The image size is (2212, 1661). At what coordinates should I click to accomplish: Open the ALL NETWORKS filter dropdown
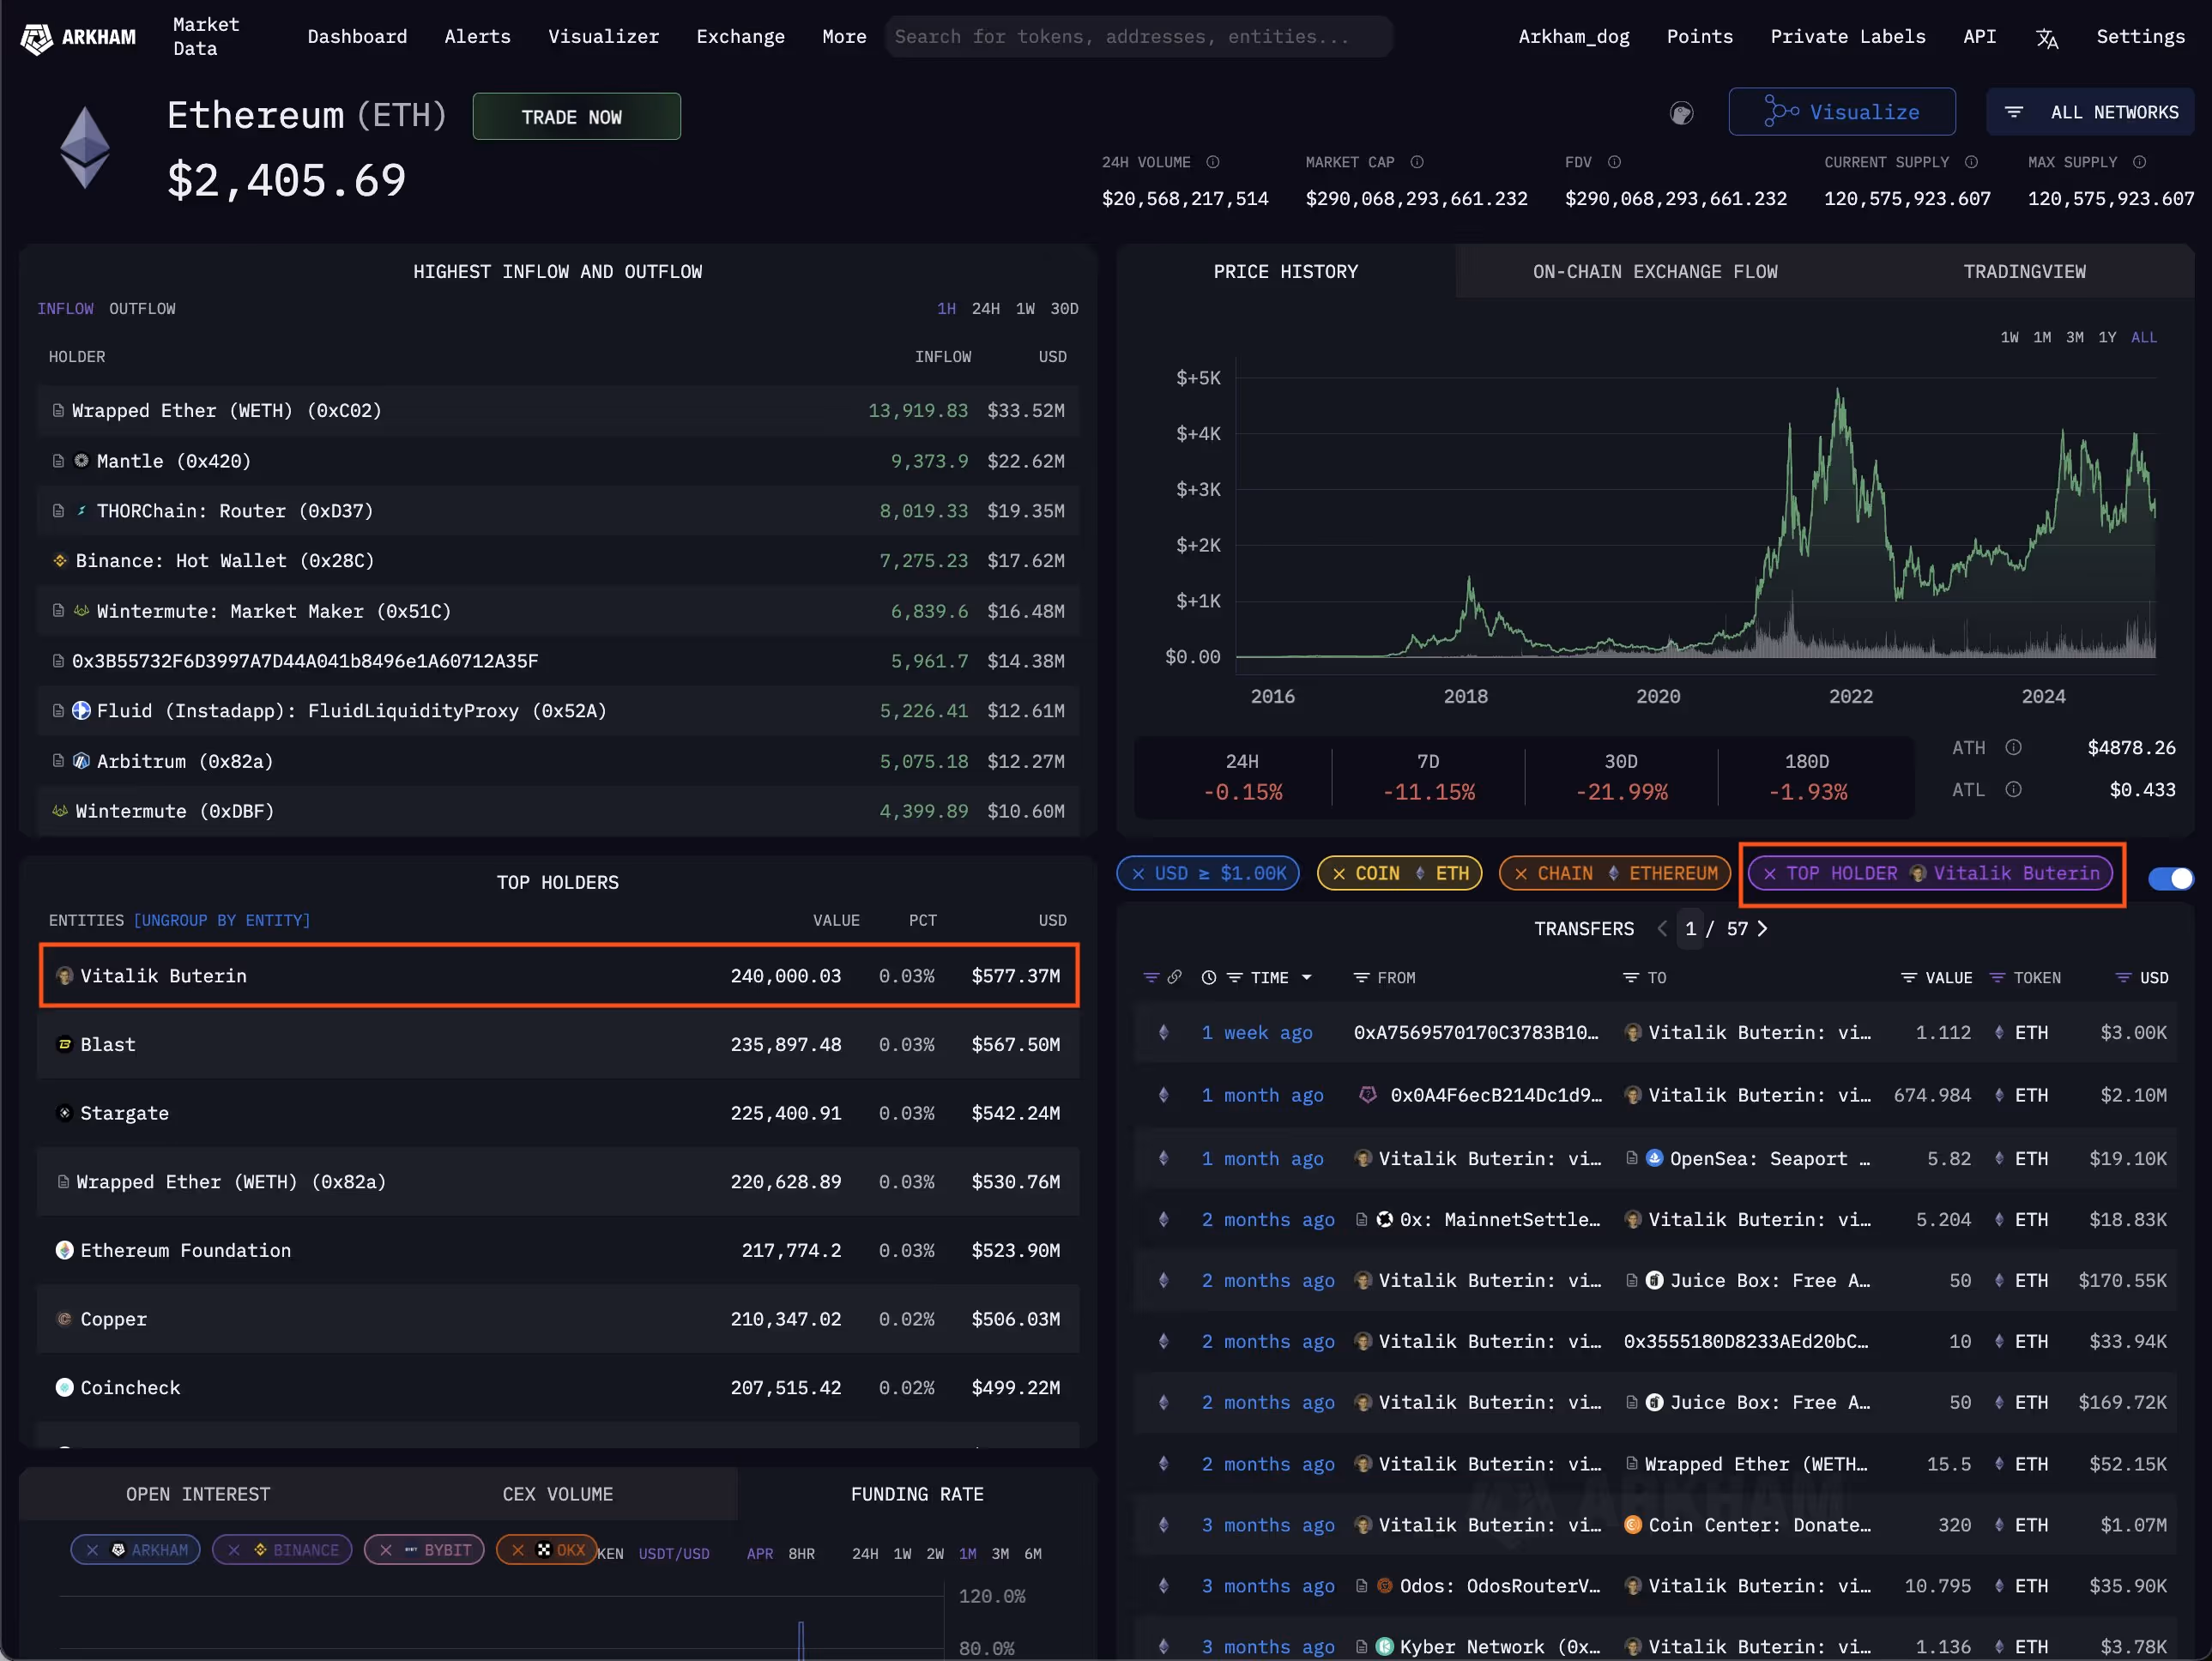point(2090,112)
